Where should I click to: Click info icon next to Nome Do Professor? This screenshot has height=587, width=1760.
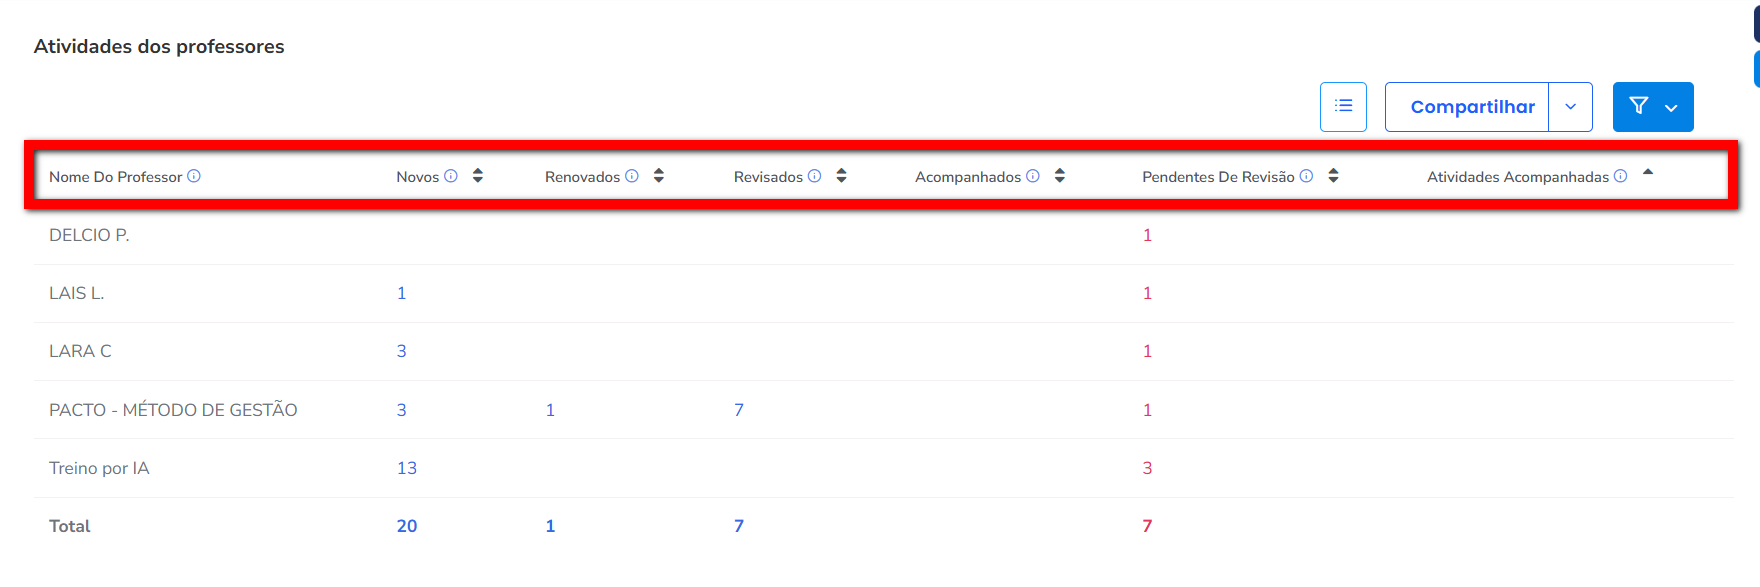point(194,176)
